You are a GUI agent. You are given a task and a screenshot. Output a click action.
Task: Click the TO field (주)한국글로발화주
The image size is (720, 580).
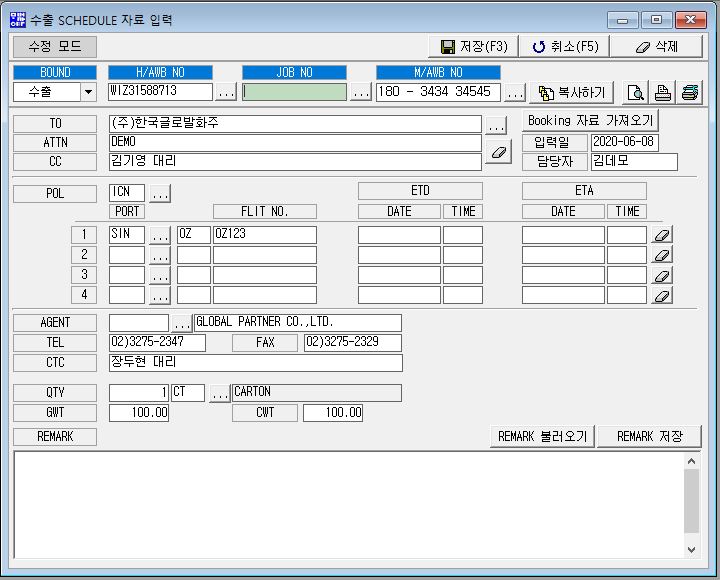(295, 124)
